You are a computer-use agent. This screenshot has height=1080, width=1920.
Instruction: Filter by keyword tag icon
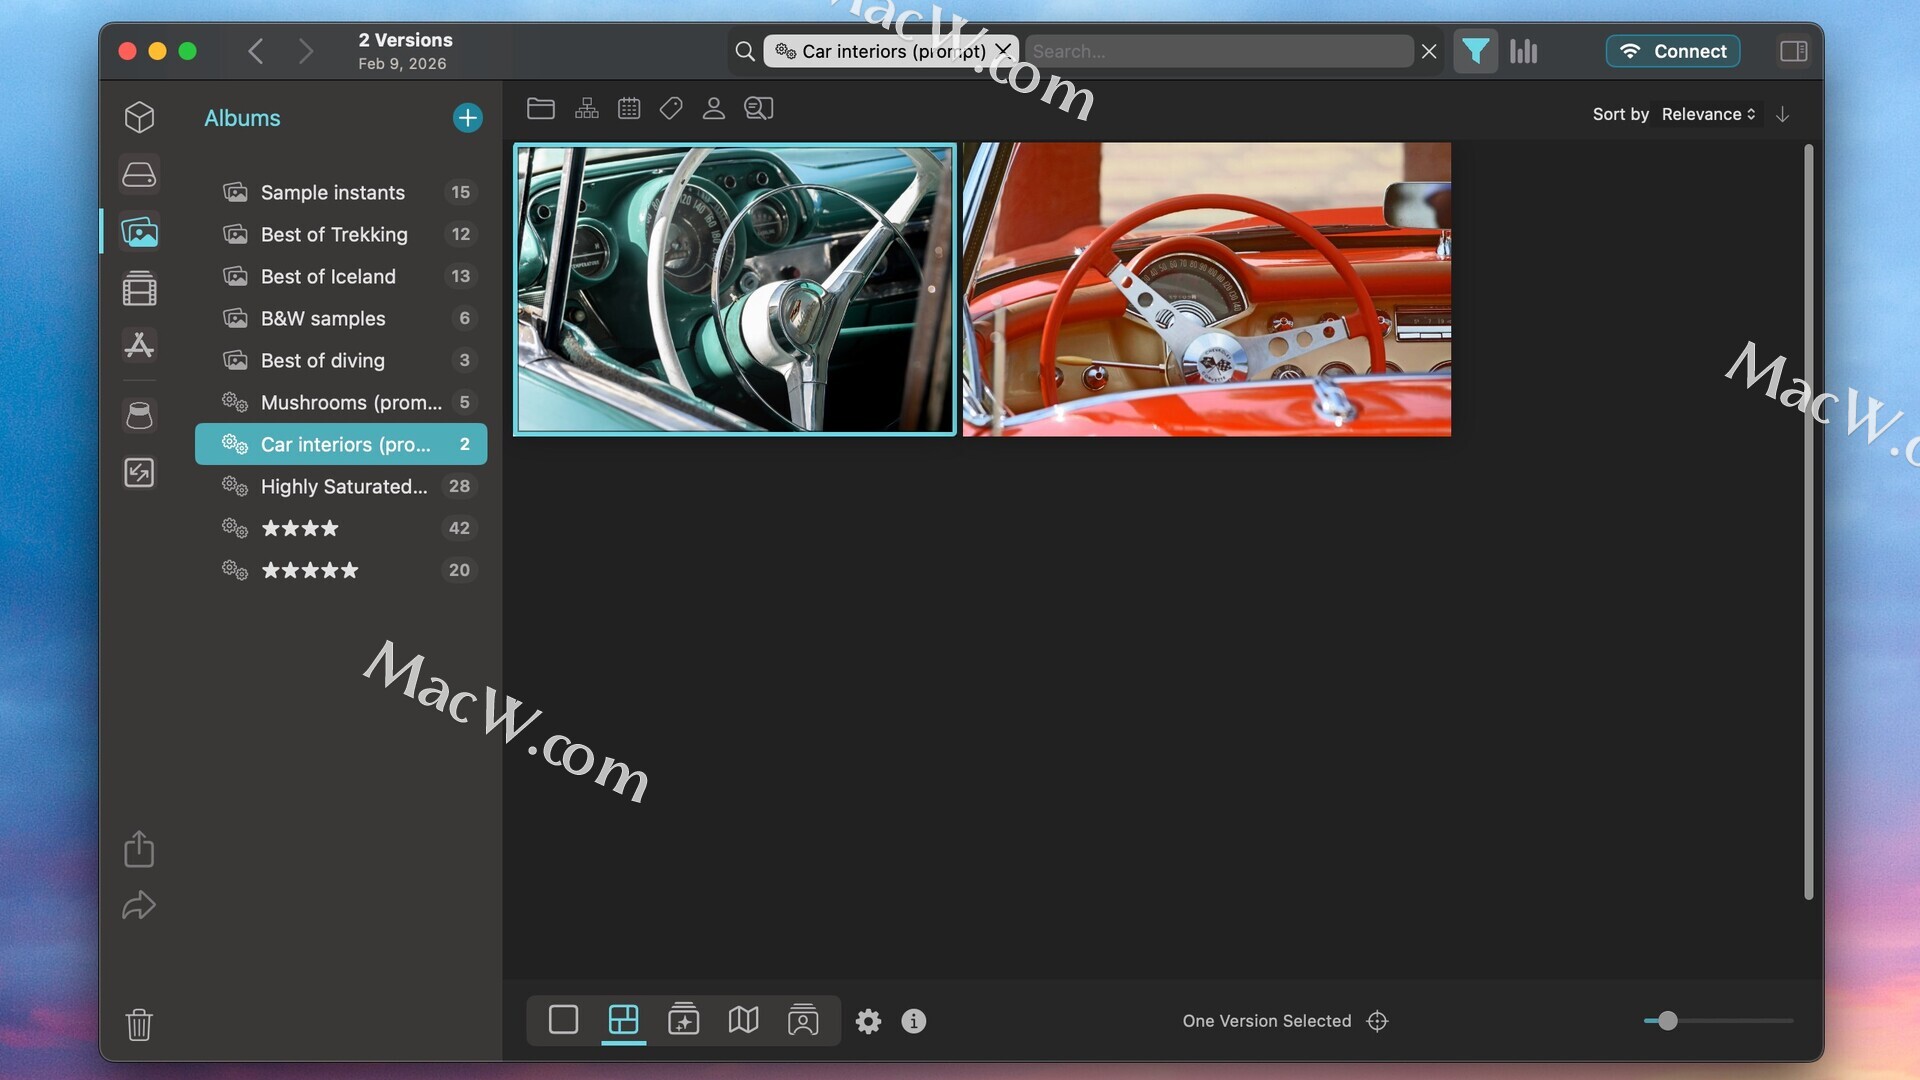point(671,108)
